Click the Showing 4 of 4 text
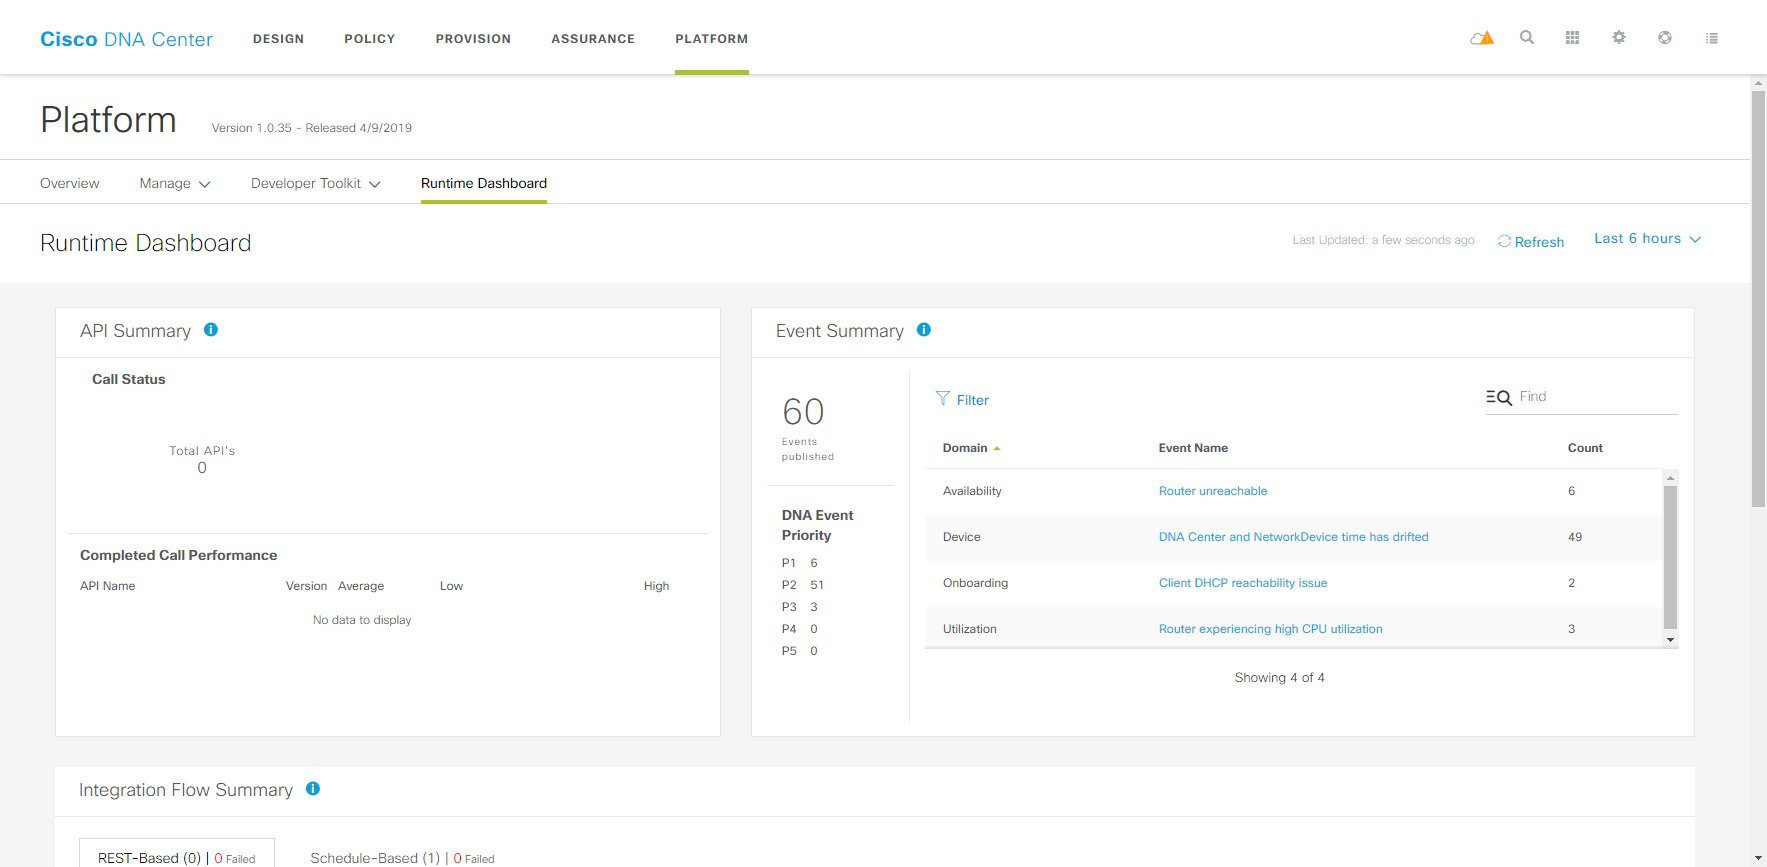Viewport: 1767px width, 867px height. [x=1279, y=678]
